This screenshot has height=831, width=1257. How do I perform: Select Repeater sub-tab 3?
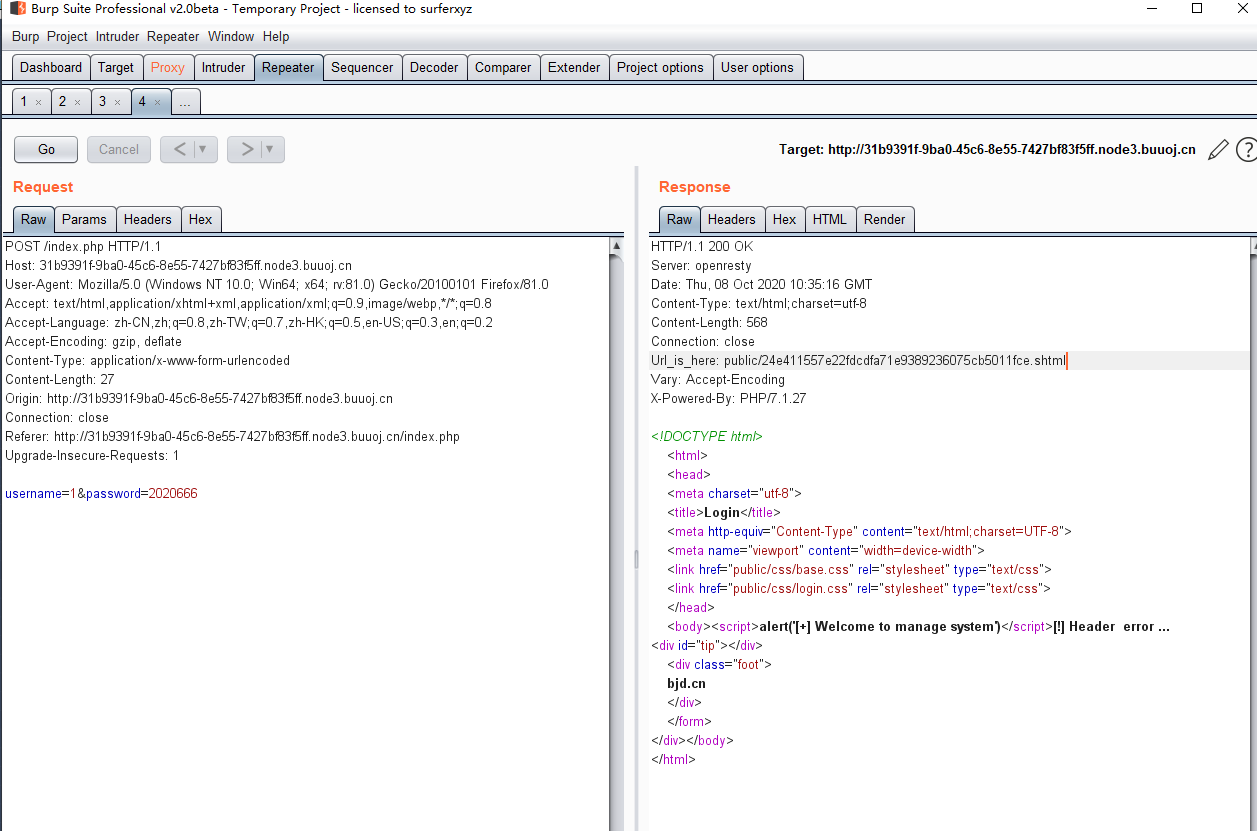(101, 102)
